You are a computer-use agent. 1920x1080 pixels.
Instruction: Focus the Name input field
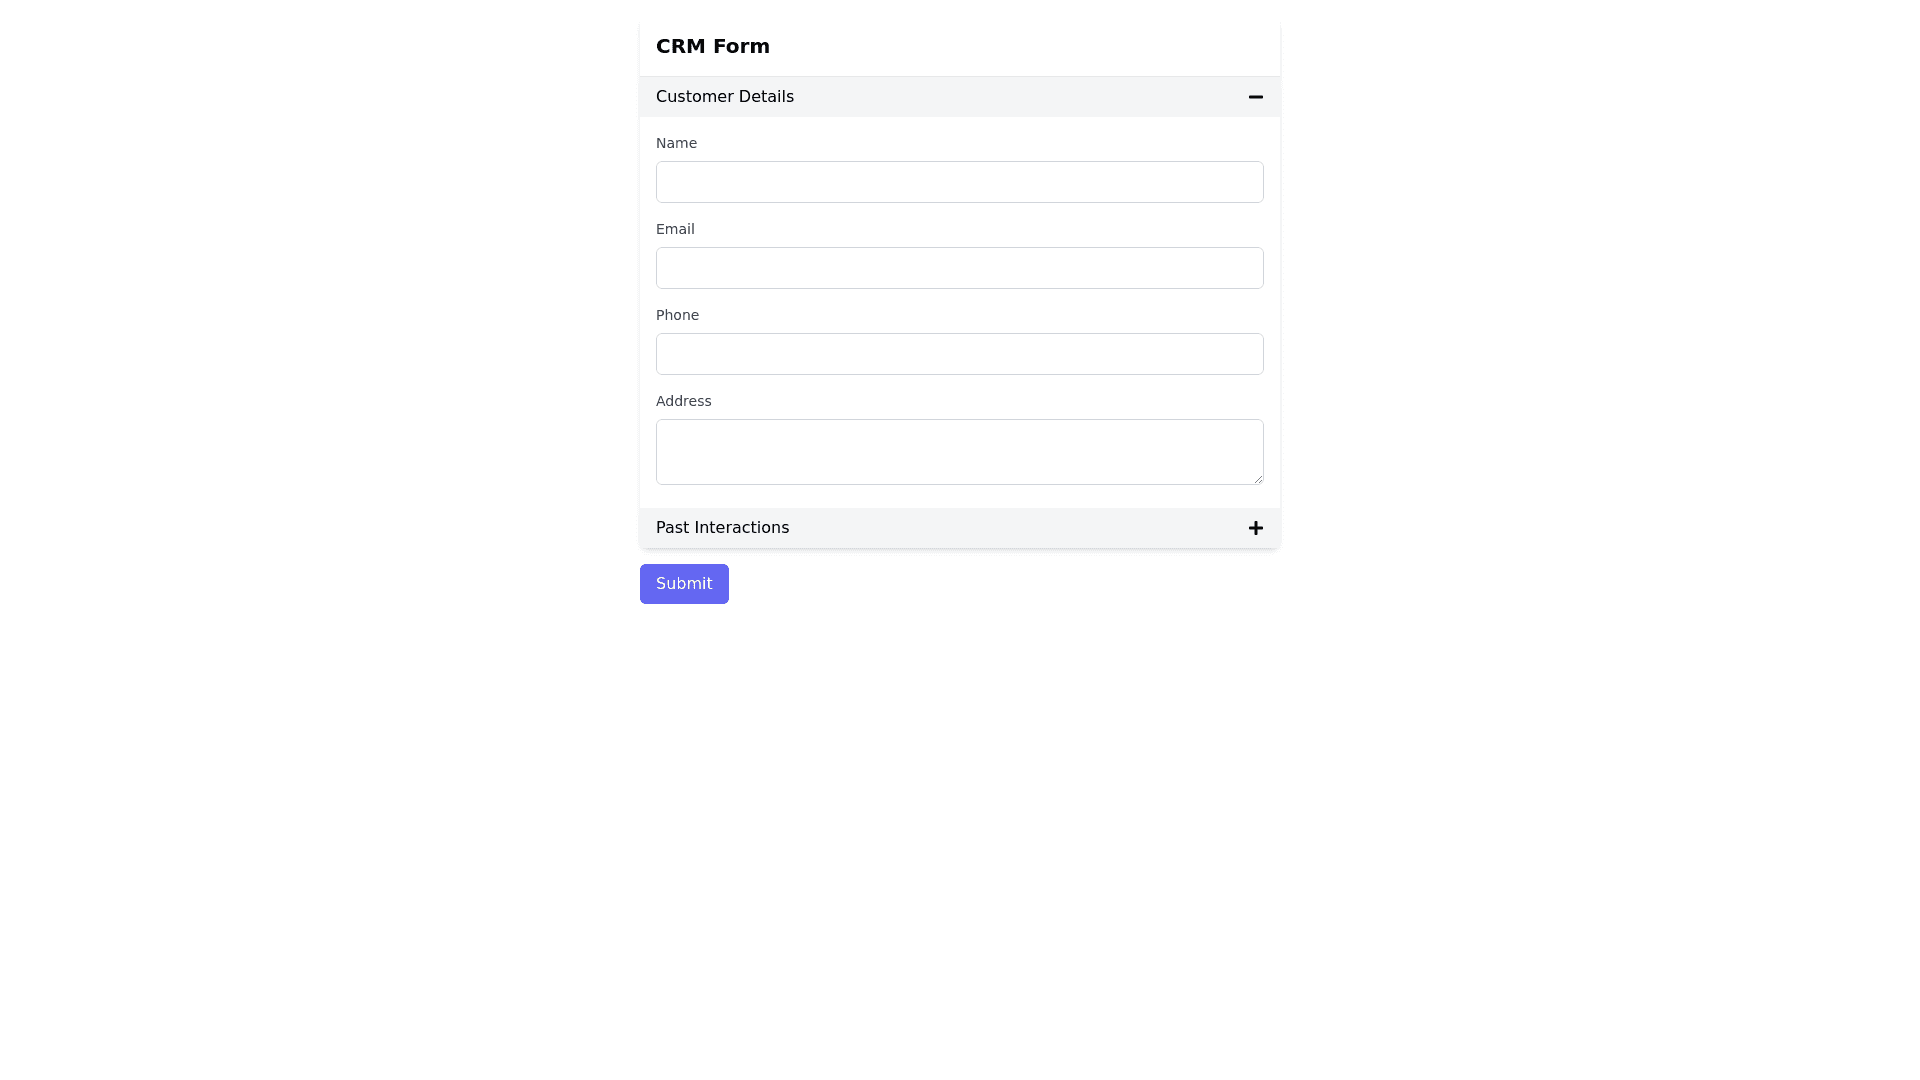point(959,182)
